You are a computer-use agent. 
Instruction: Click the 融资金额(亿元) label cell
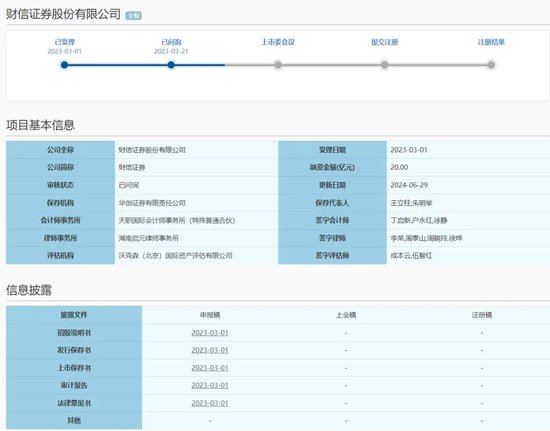click(x=332, y=167)
